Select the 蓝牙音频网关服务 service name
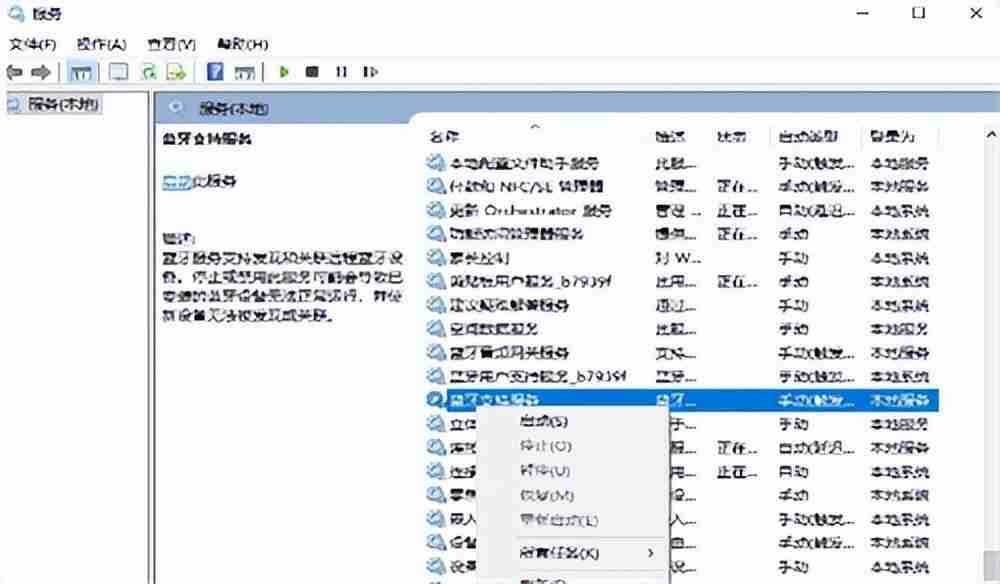Image resolution: width=1000 pixels, height=584 pixels. click(x=509, y=353)
